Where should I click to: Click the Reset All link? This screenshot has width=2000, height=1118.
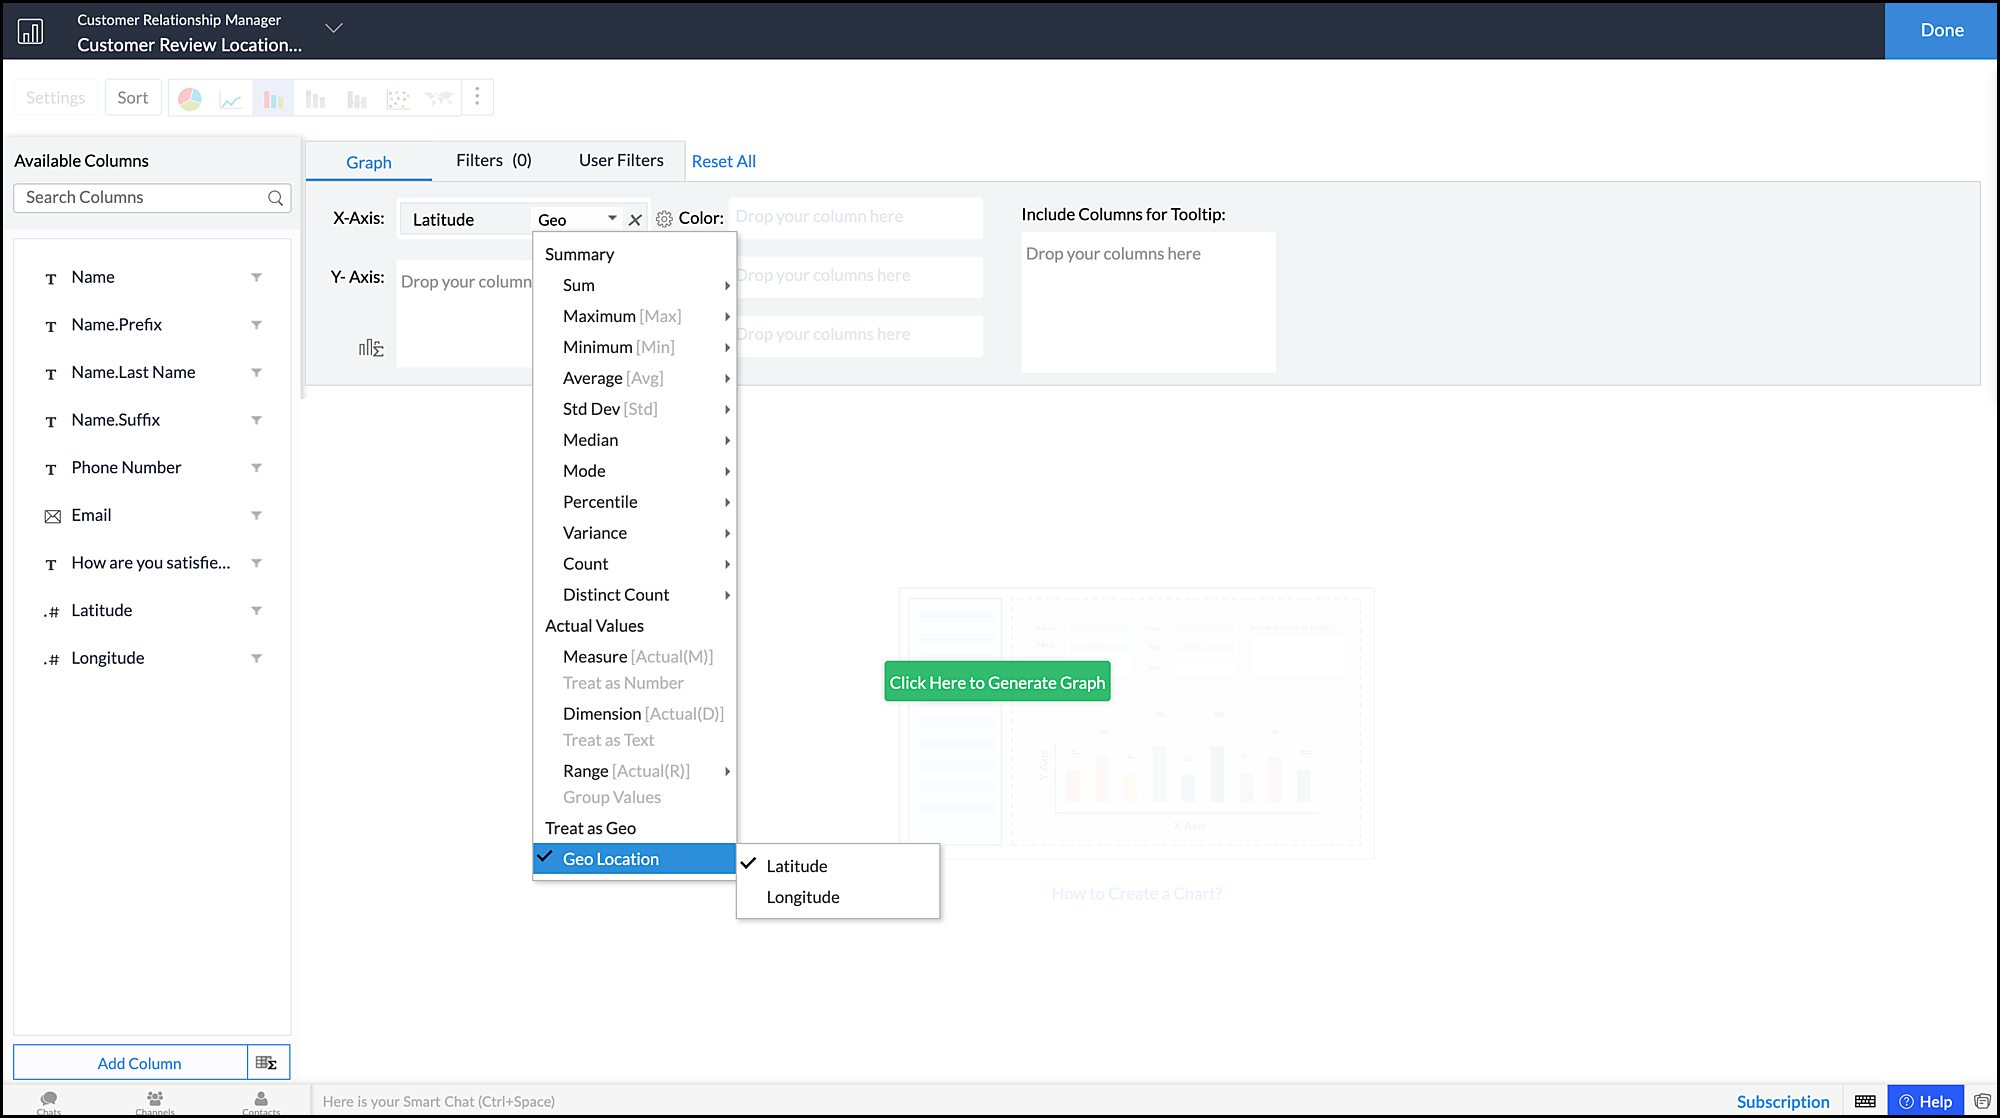click(723, 161)
